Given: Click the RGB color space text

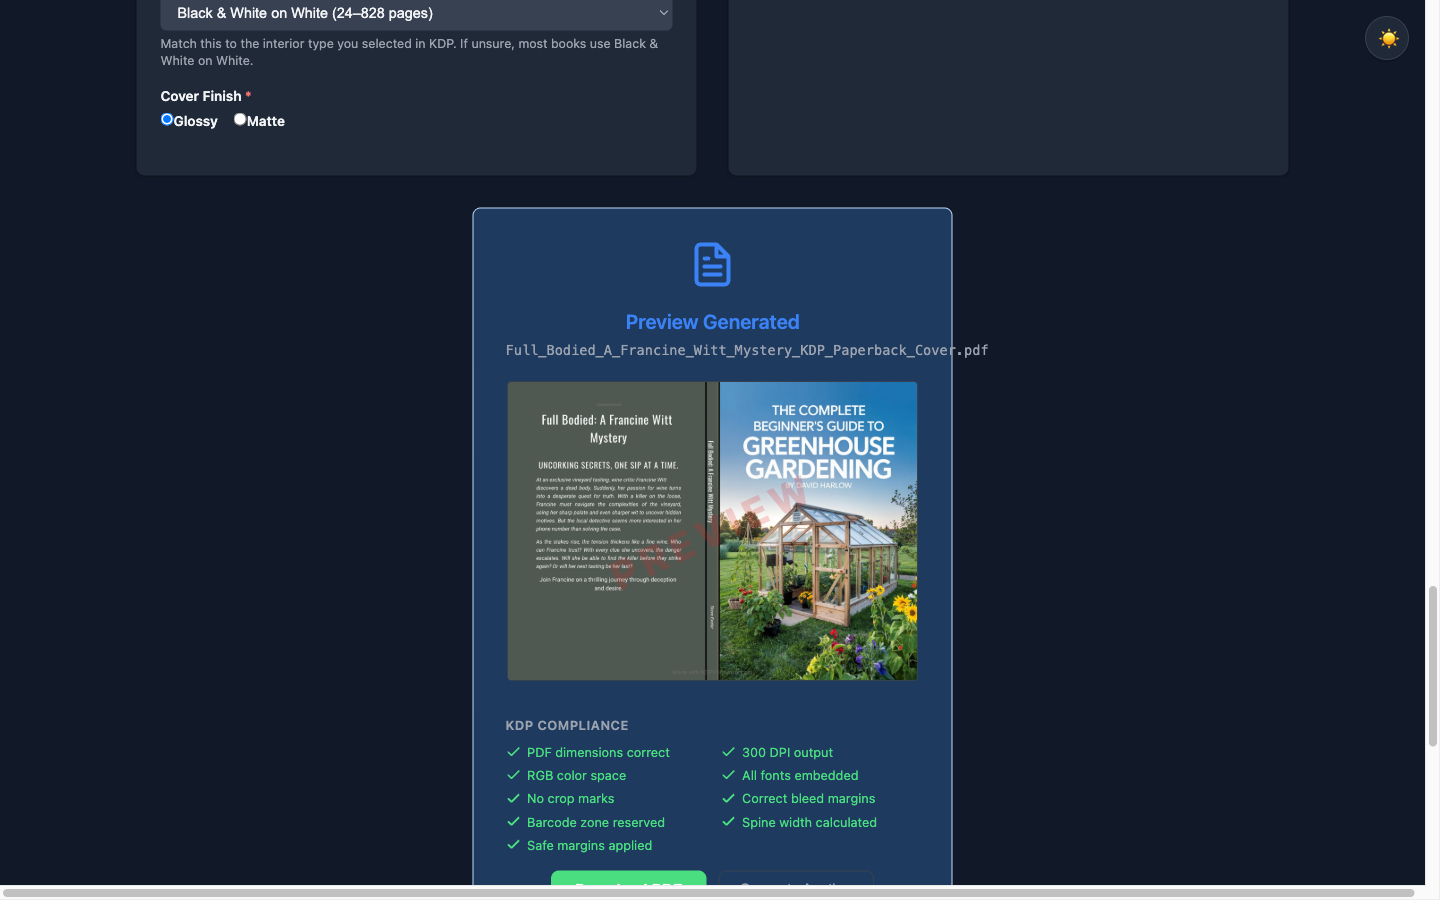Looking at the screenshot, I should pos(576,775).
